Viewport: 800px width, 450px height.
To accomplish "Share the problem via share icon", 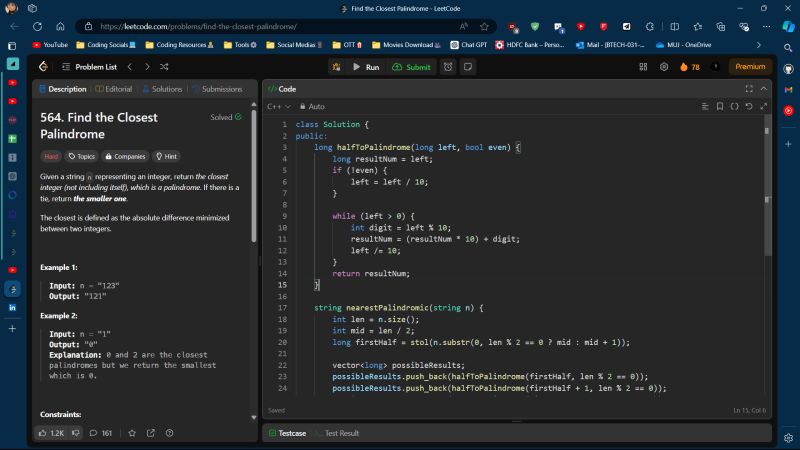I will pos(151,433).
